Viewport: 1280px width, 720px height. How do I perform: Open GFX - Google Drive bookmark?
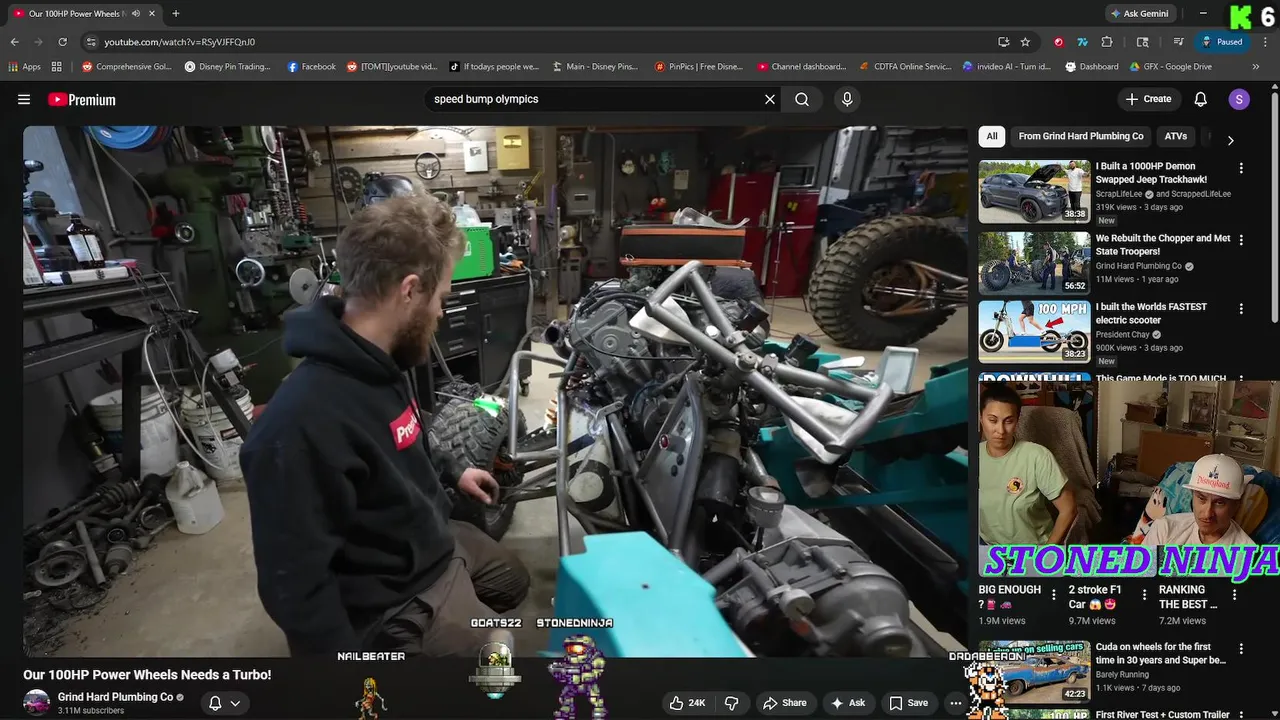(1170, 67)
